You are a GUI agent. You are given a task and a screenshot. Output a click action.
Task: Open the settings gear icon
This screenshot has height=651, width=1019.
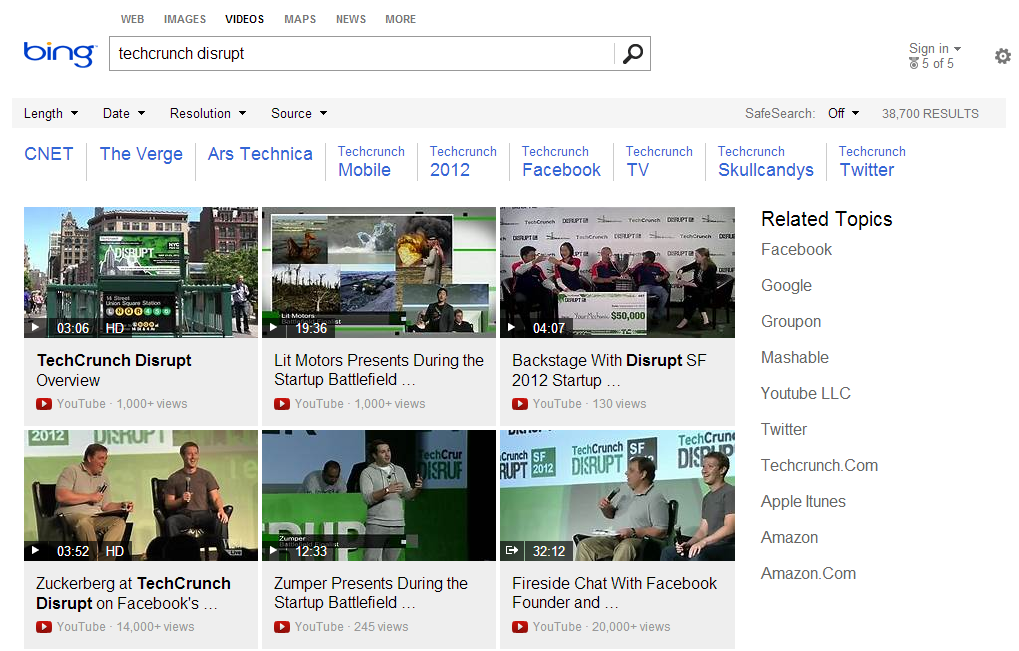click(x=1002, y=56)
